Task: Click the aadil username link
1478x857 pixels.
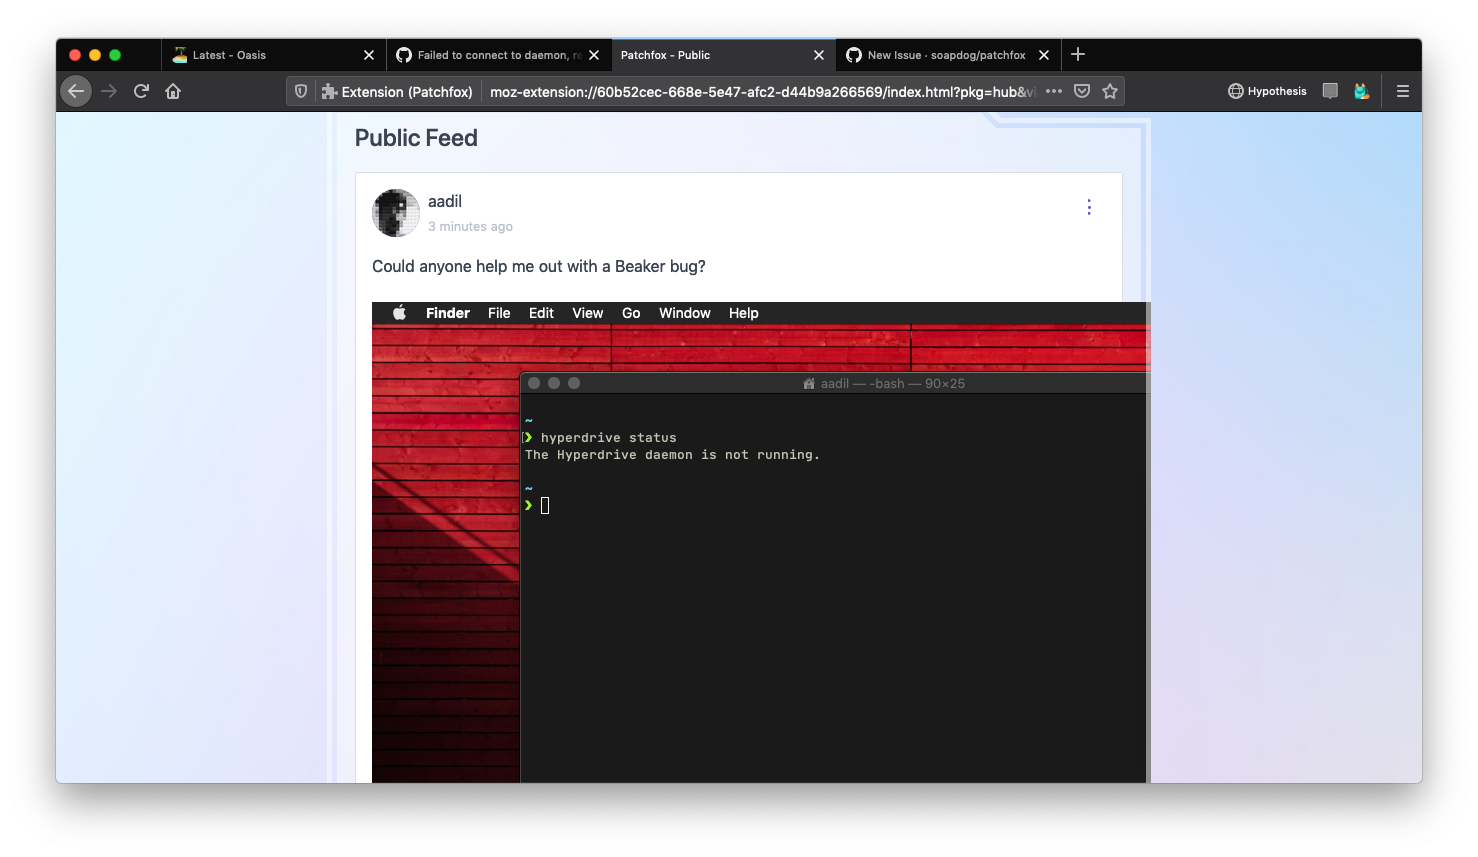Action: click(445, 201)
